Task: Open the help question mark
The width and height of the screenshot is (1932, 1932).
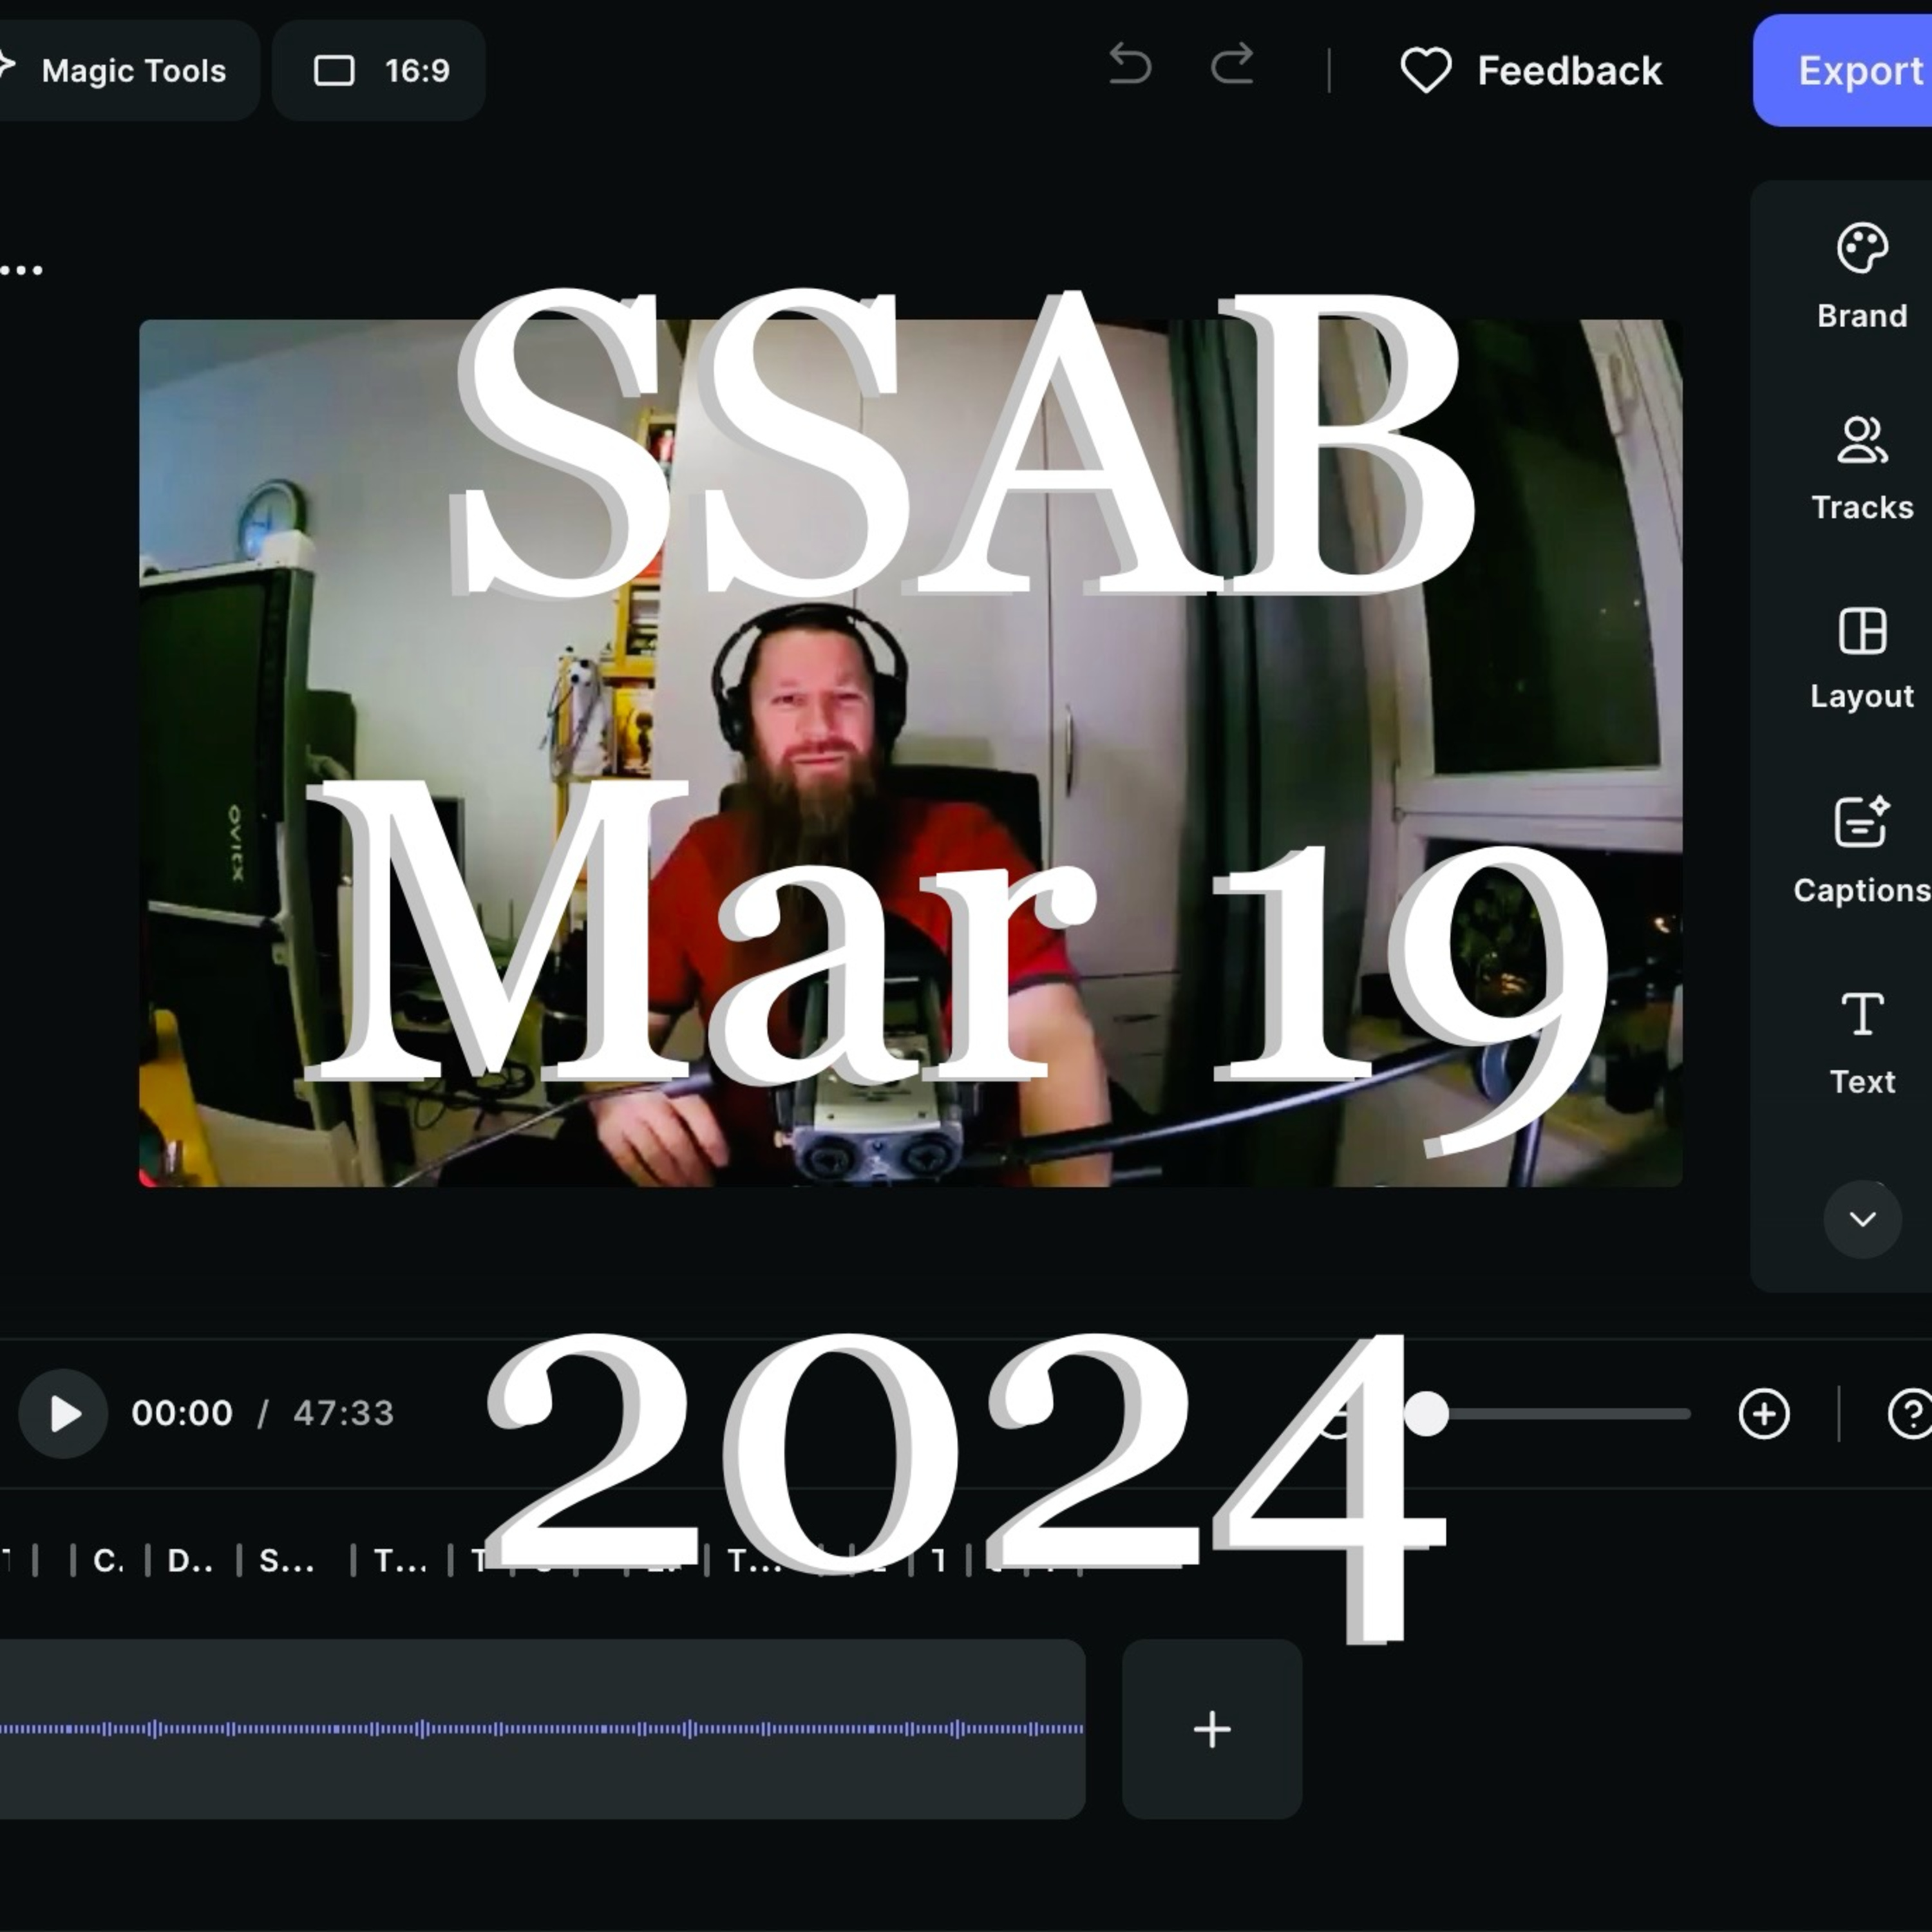Action: [1910, 1414]
